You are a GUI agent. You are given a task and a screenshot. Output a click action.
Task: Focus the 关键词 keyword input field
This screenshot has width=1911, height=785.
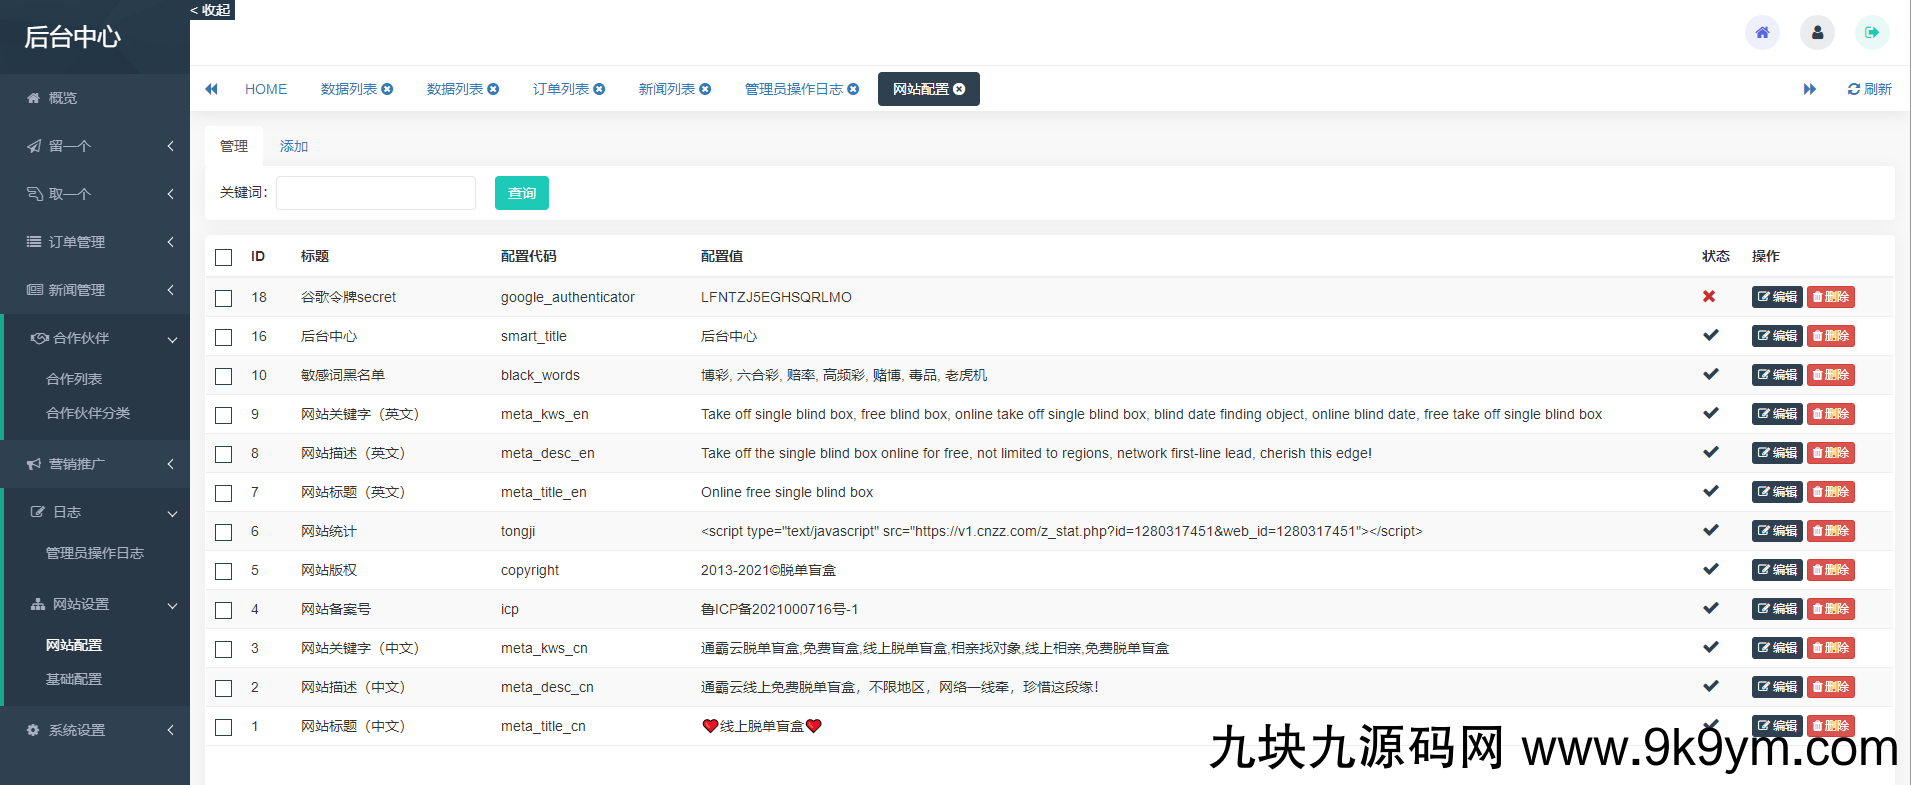[376, 193]
